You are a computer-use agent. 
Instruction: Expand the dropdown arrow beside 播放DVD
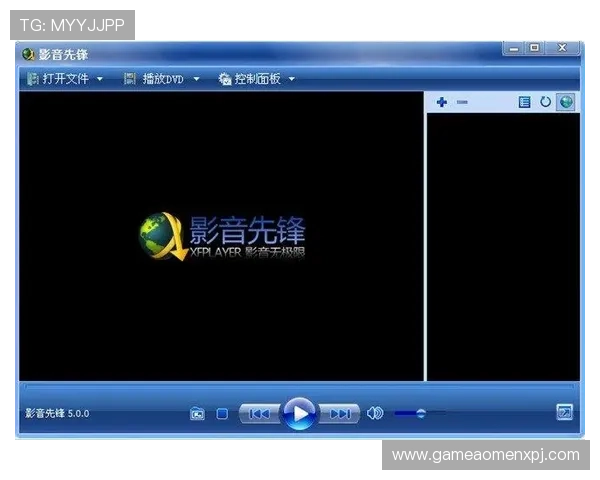(196, 79)
